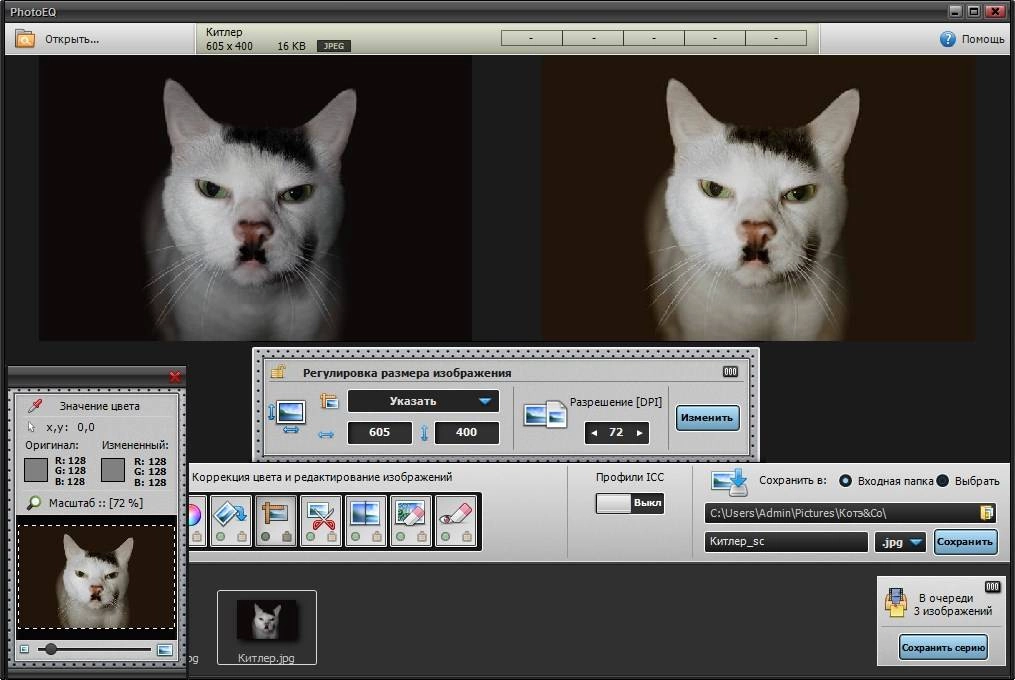Click the counter icon in resize panel header
This screenshot has width=1015, height=680.
coord(730,372)
